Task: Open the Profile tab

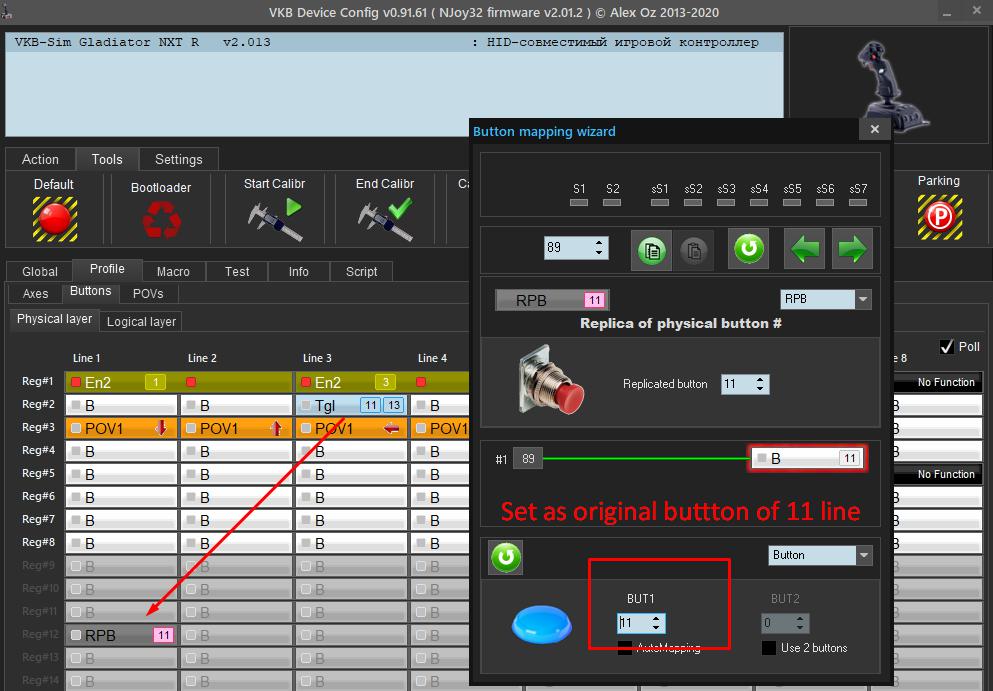Action: pyautogui.click(x=107, y=269)
